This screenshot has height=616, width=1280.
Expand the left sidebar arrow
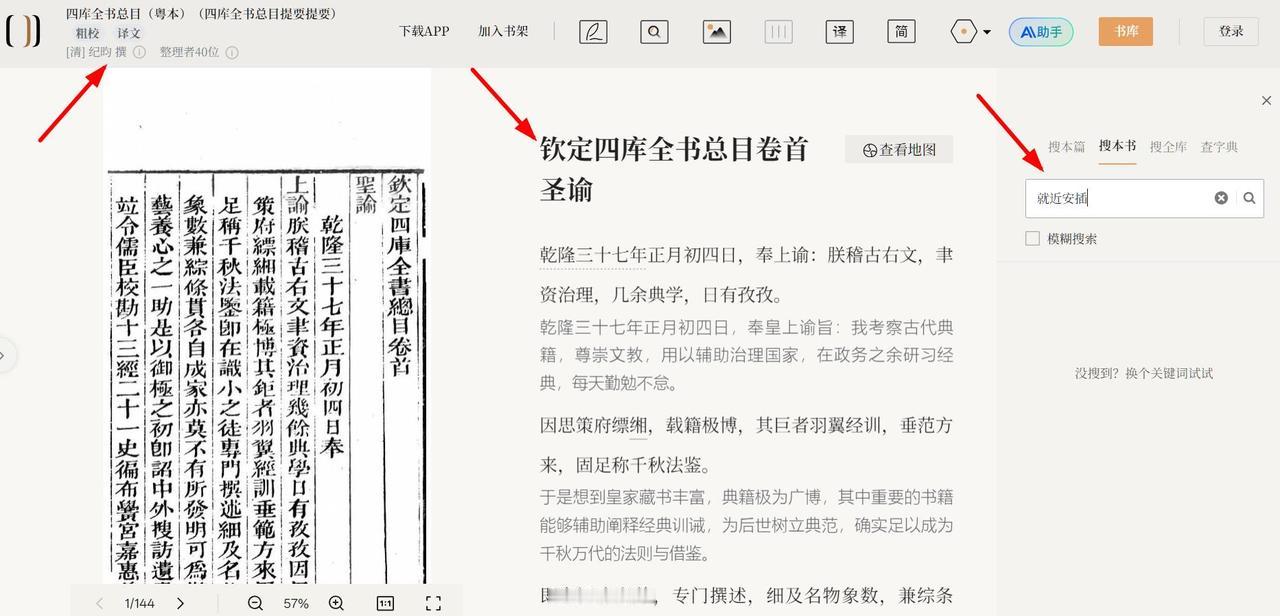(5, 355)
